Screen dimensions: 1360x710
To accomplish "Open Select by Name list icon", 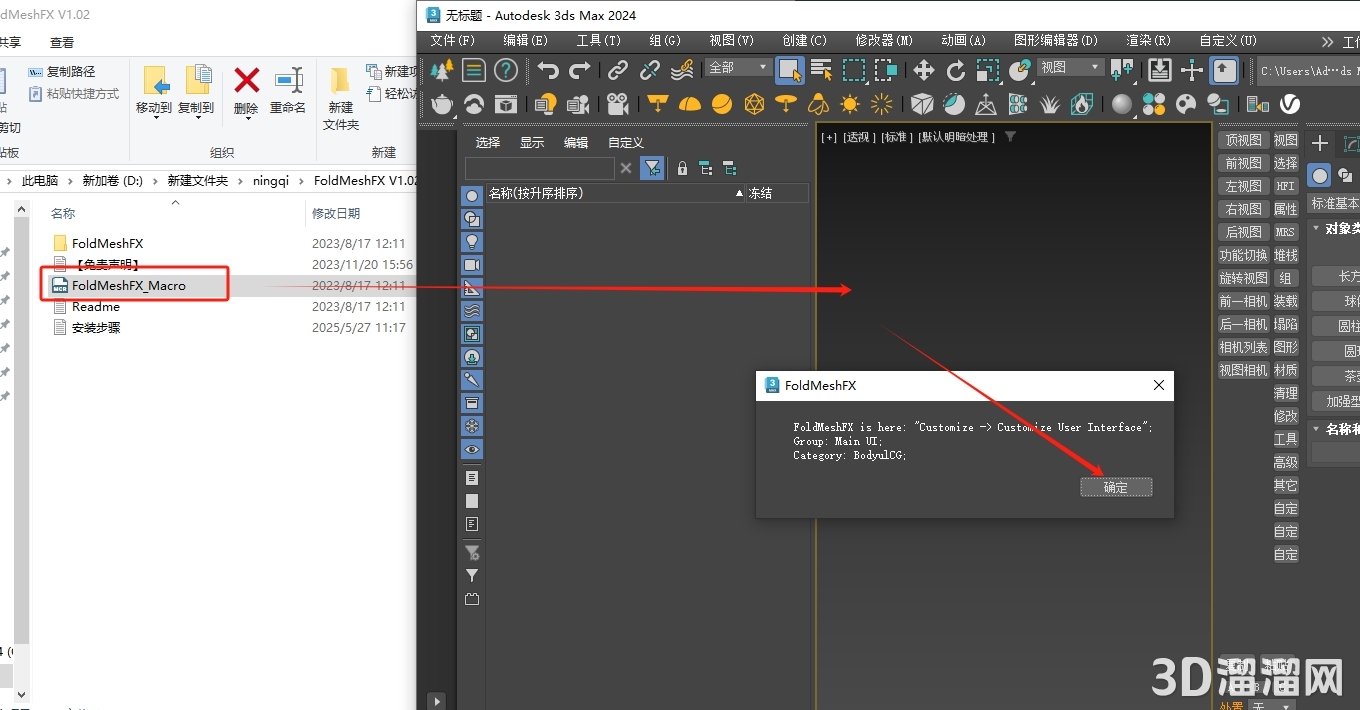I will click(x=822, y=70).
